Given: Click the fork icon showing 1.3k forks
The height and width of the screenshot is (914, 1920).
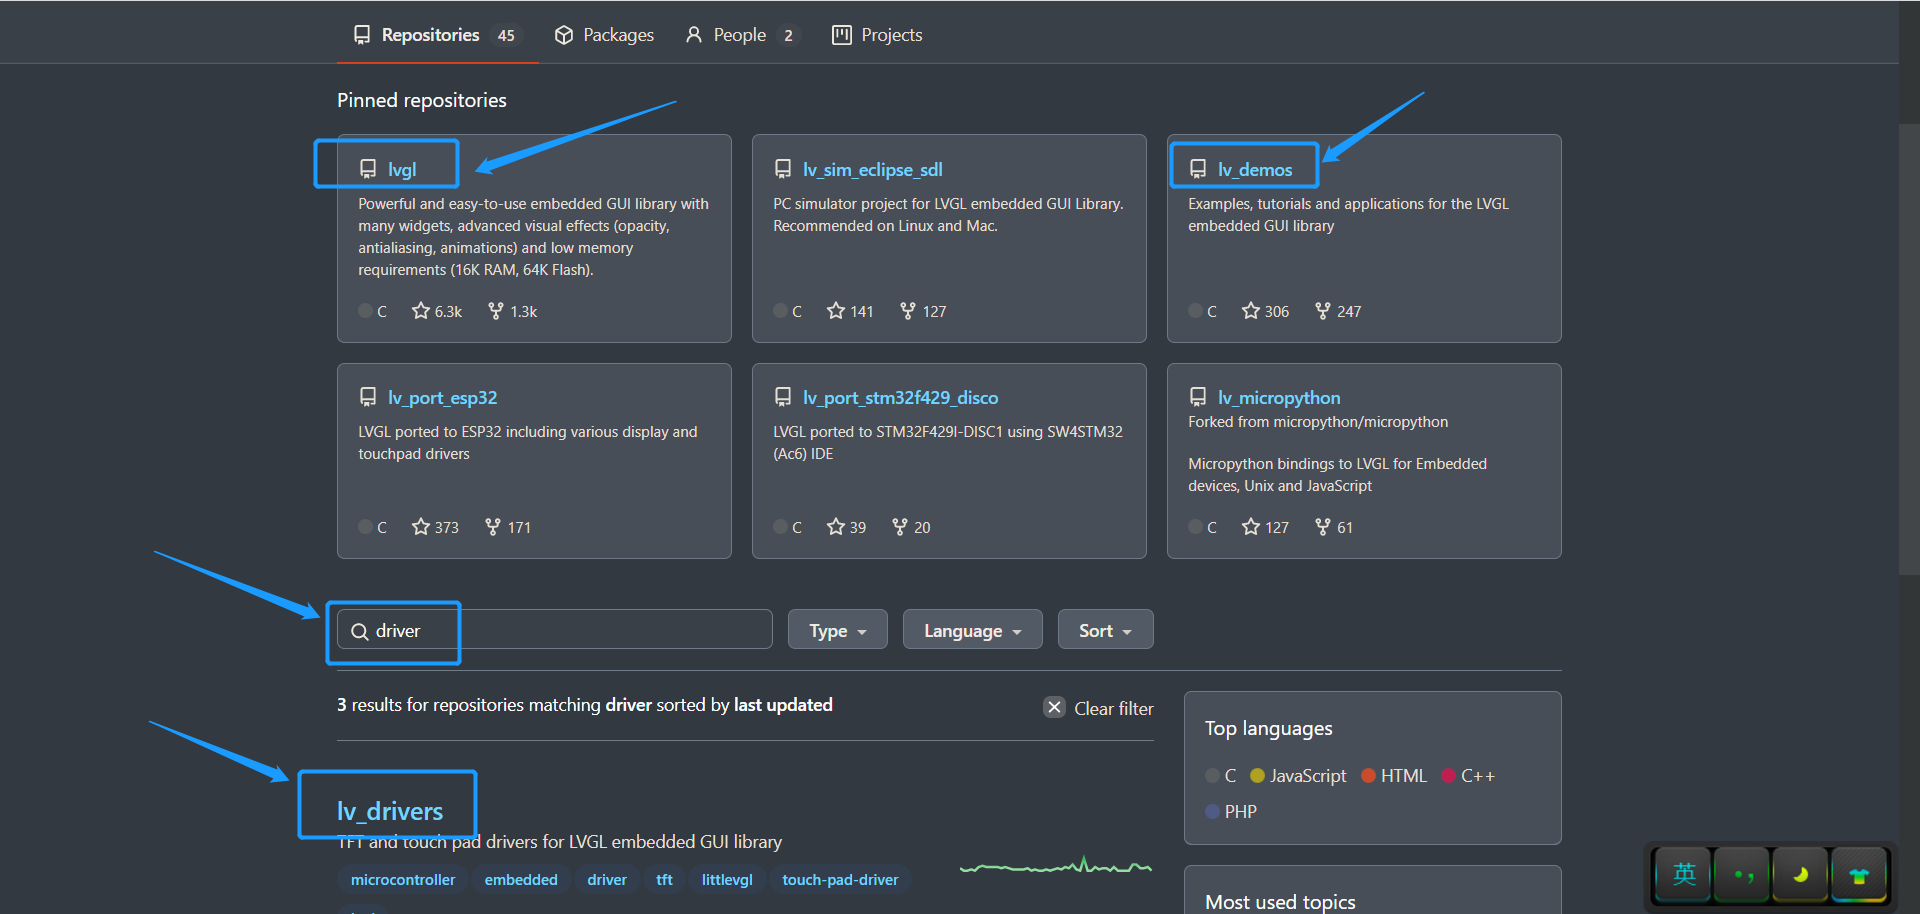Looking at the screenshot, I should coord(495,311).
